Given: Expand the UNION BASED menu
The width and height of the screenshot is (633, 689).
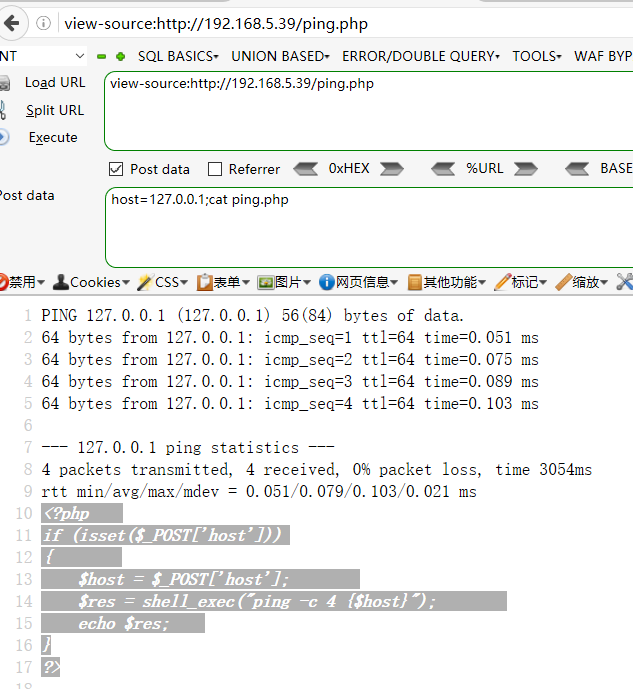Looking at the screenshot, I should click(x=280, y=57).
